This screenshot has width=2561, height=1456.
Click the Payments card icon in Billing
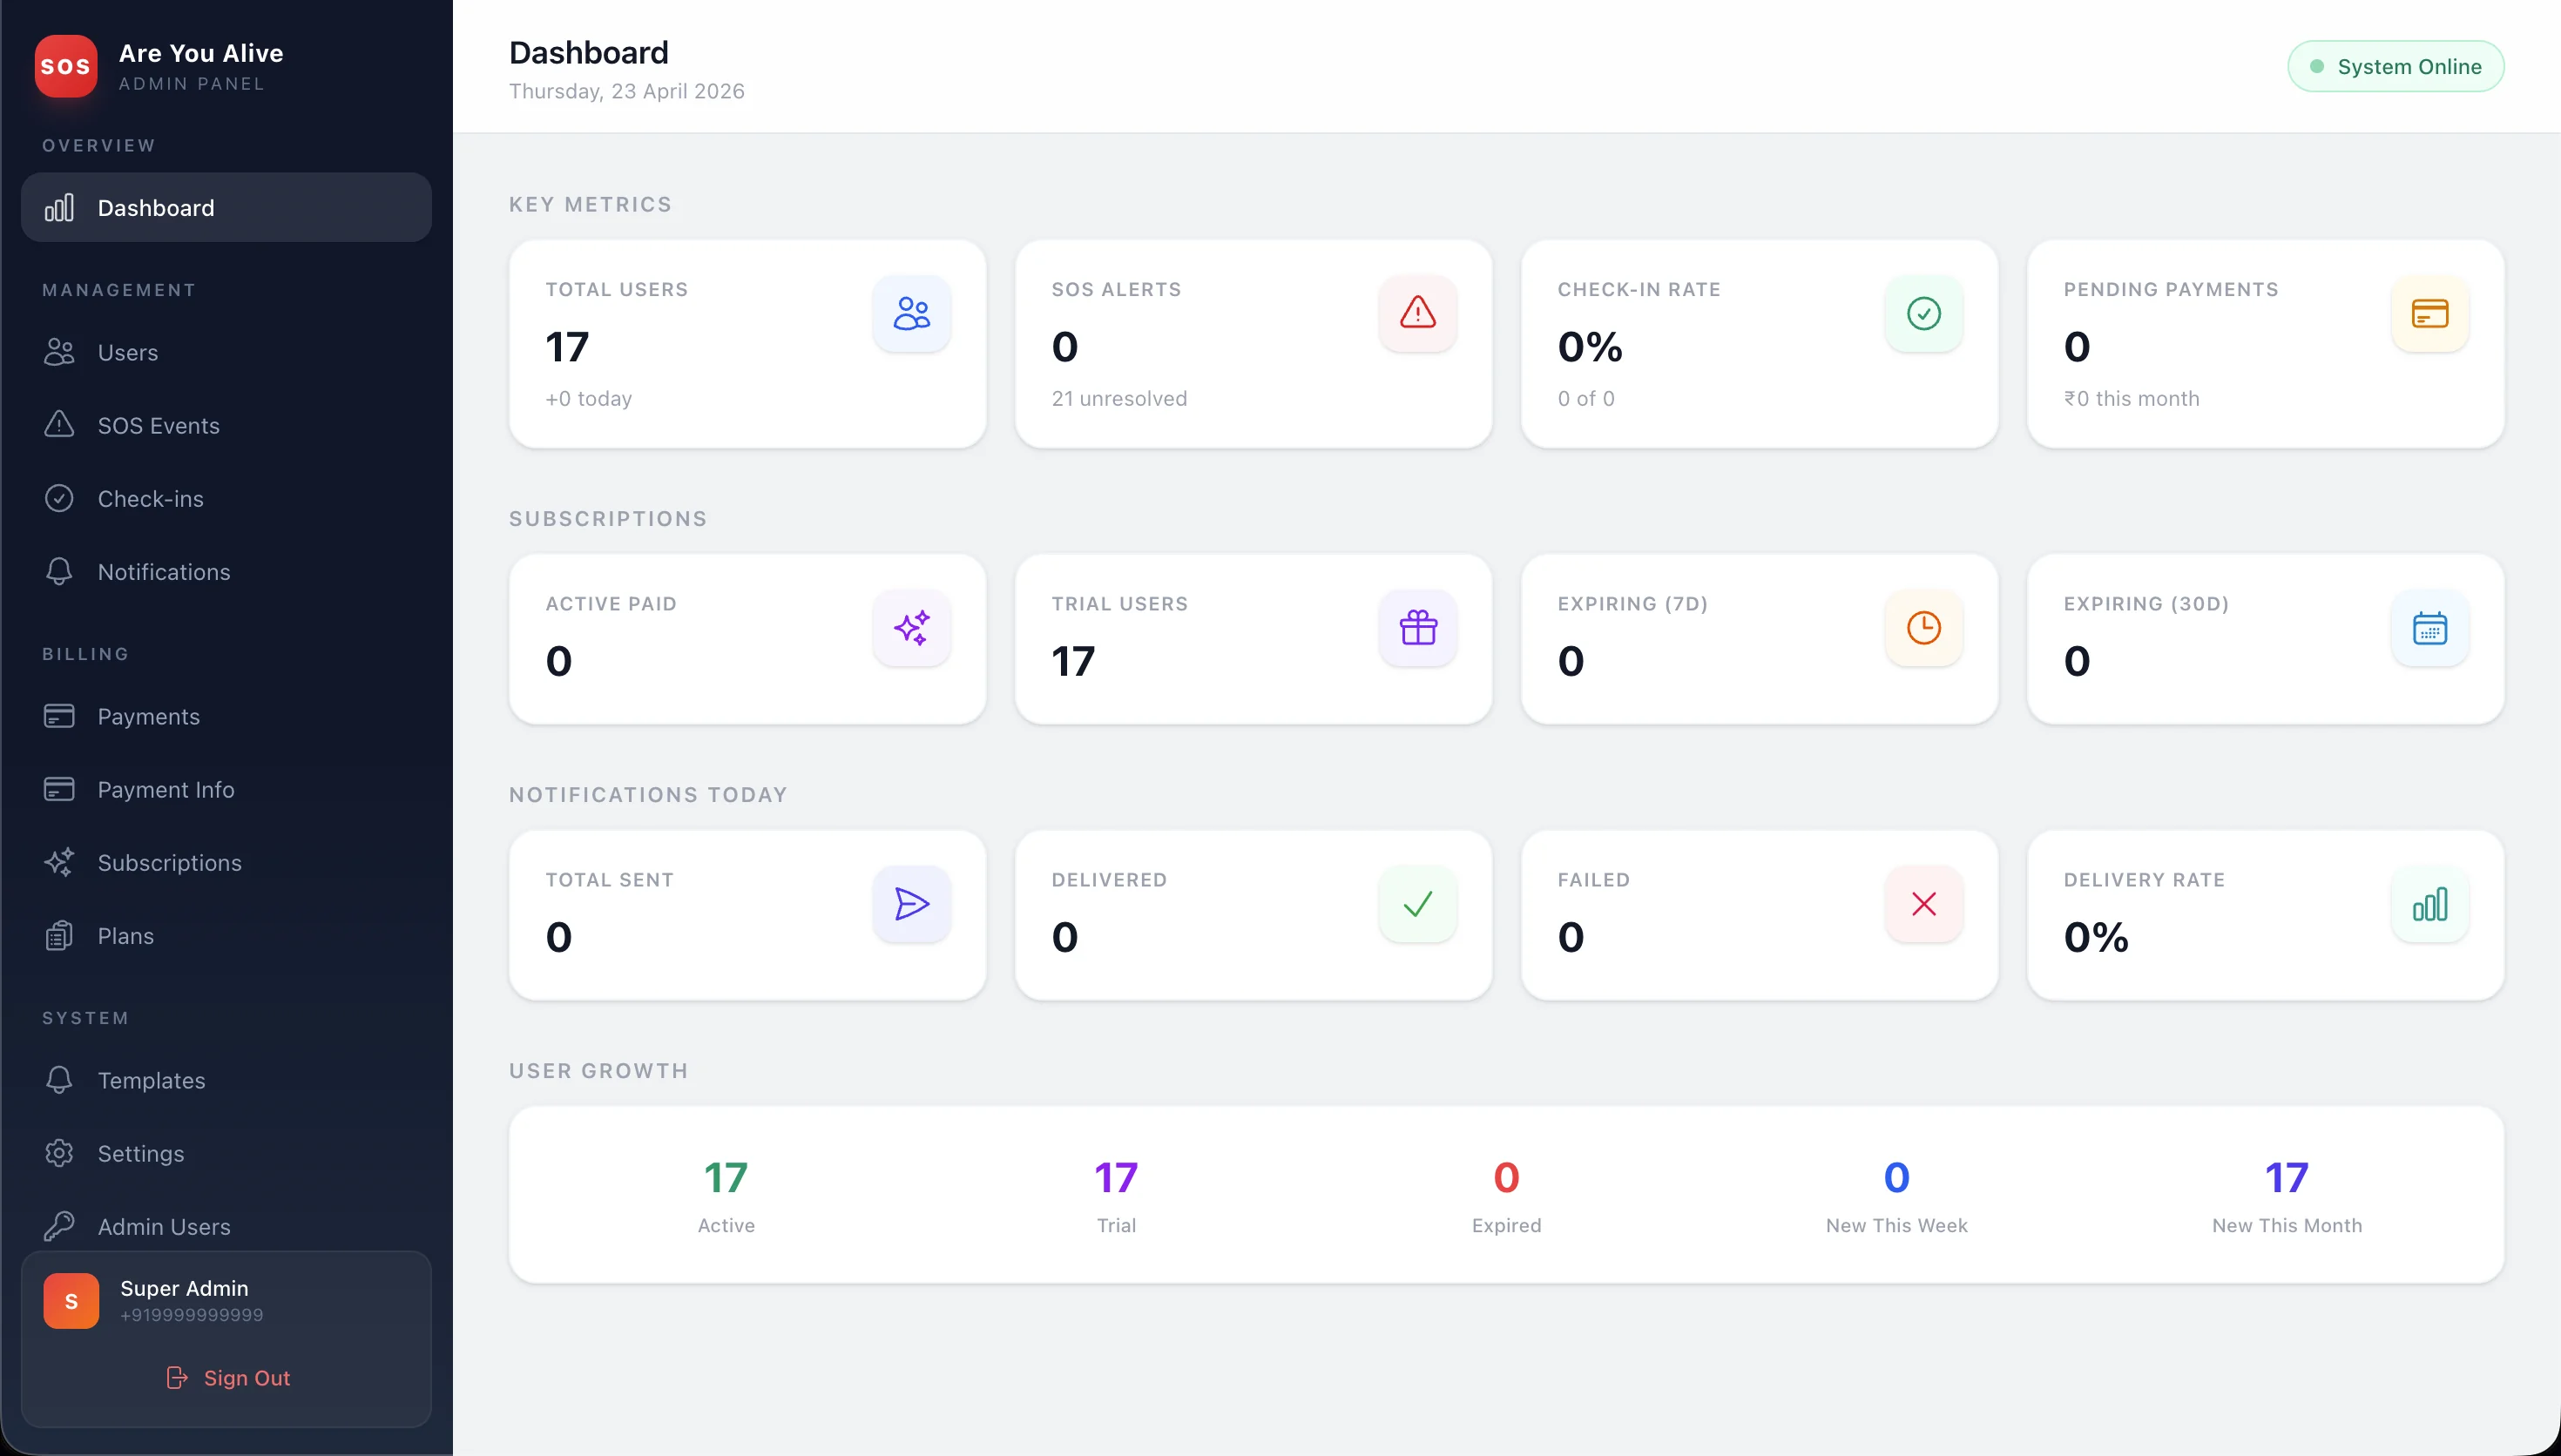(58, 716)
